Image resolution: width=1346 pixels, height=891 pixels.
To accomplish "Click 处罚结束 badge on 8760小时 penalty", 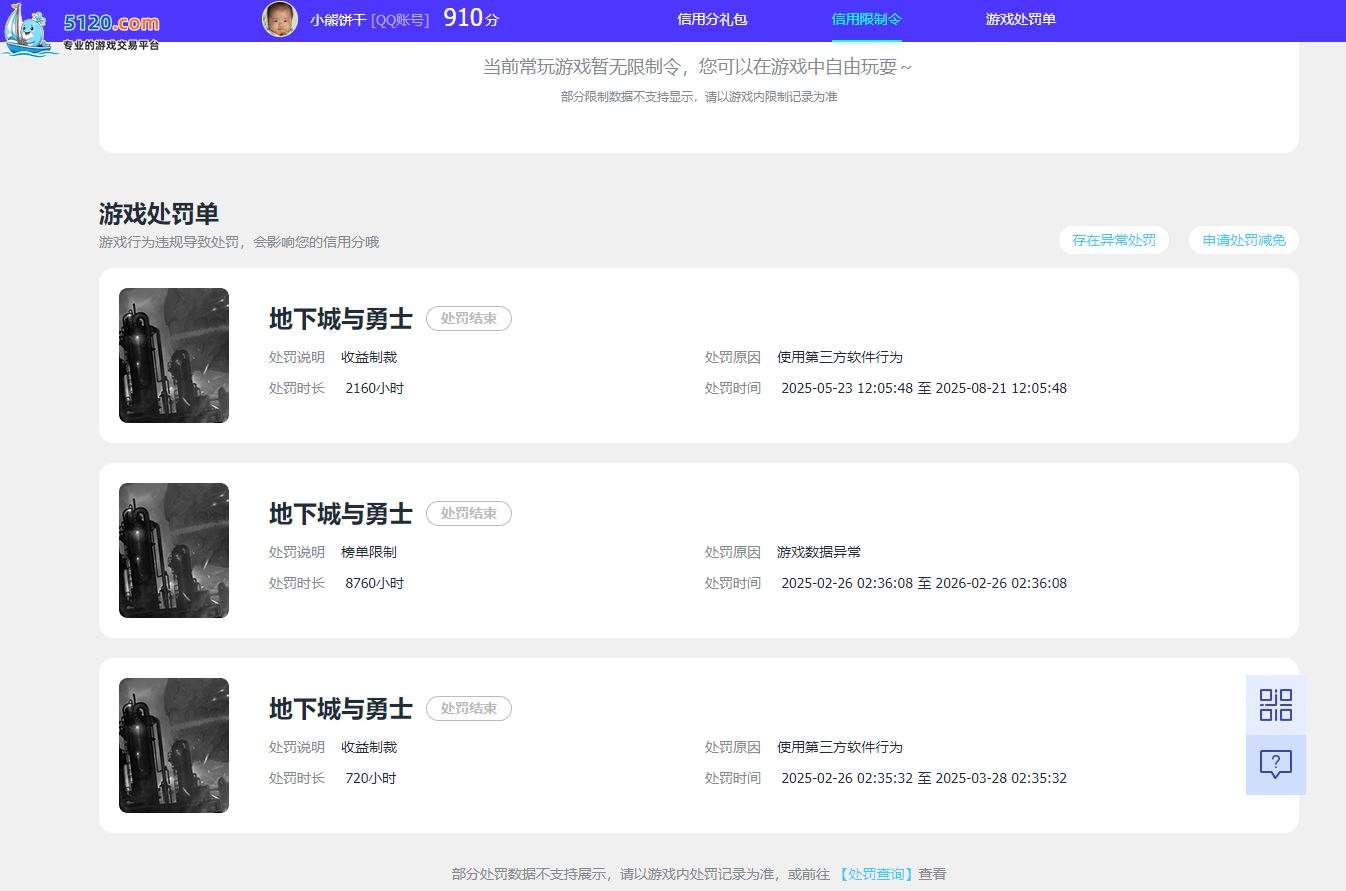I will click(x=468, y=513).
